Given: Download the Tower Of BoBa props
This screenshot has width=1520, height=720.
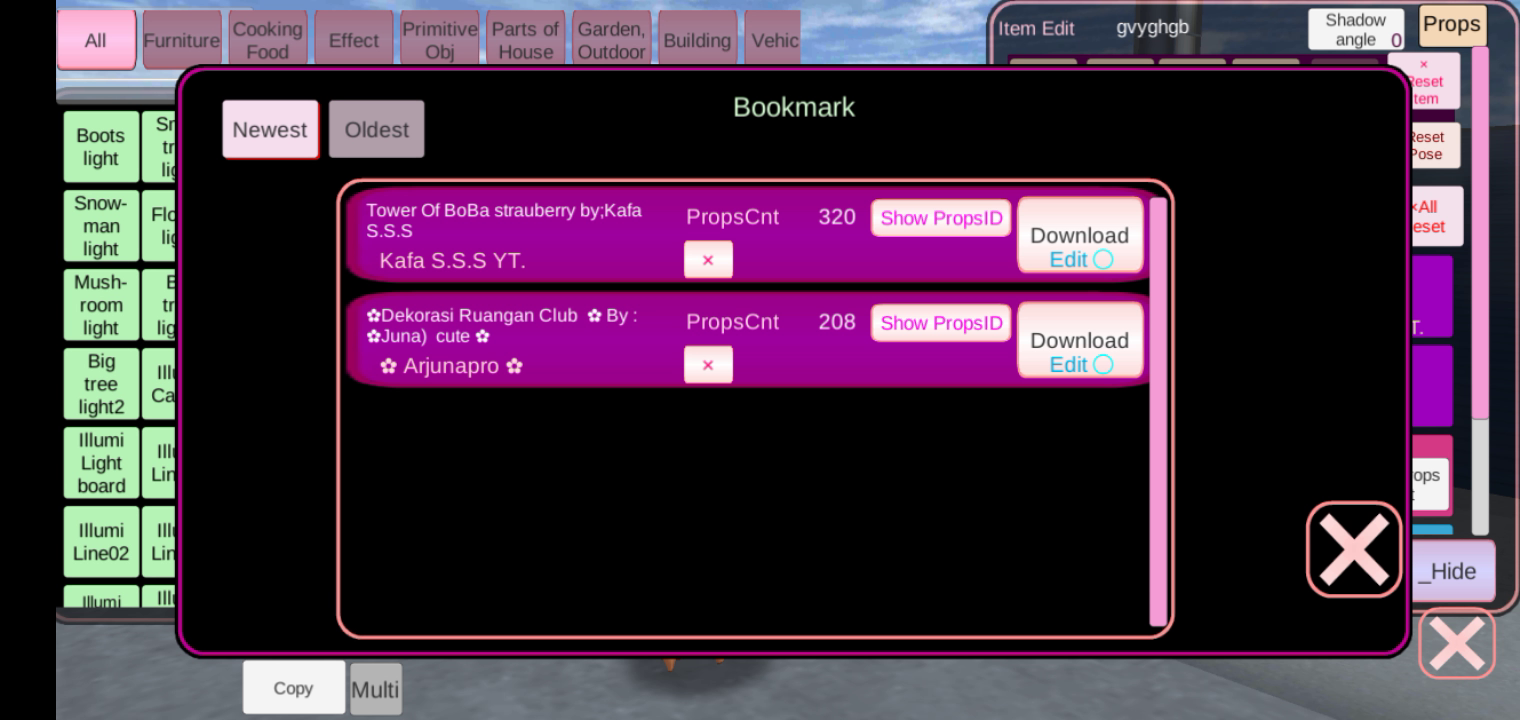Looking at the screenshot, I should pyautogui.click(x=1079, y=234).
